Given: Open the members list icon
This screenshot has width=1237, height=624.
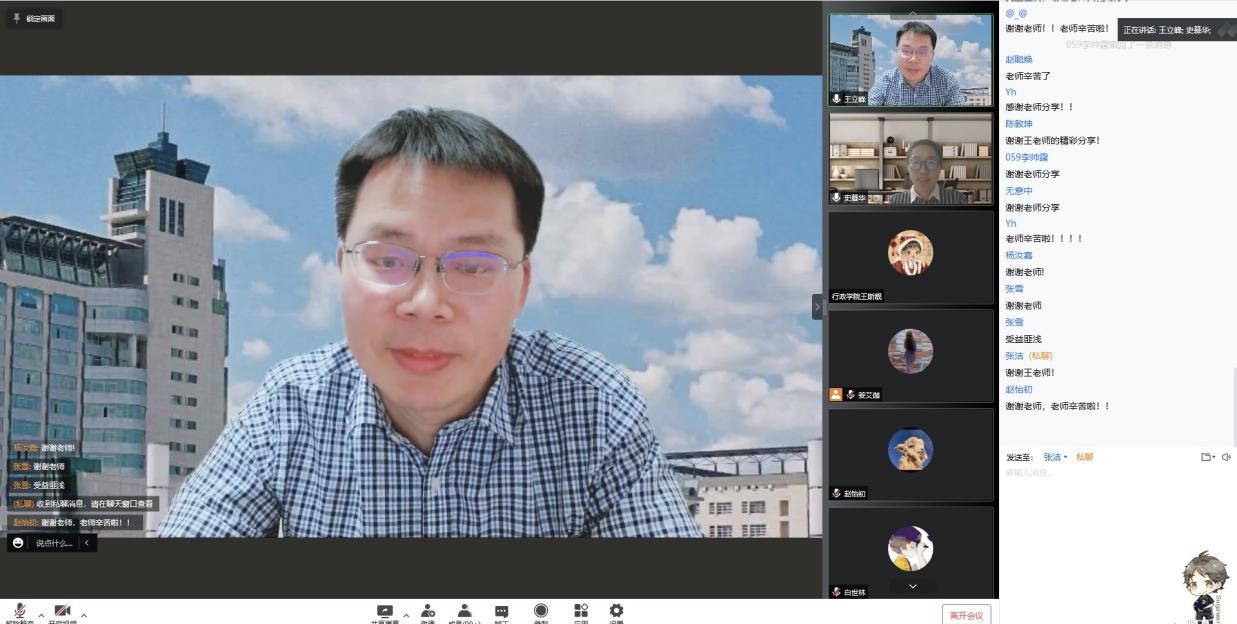Looking at the screenshot, I should click(464, 611).
